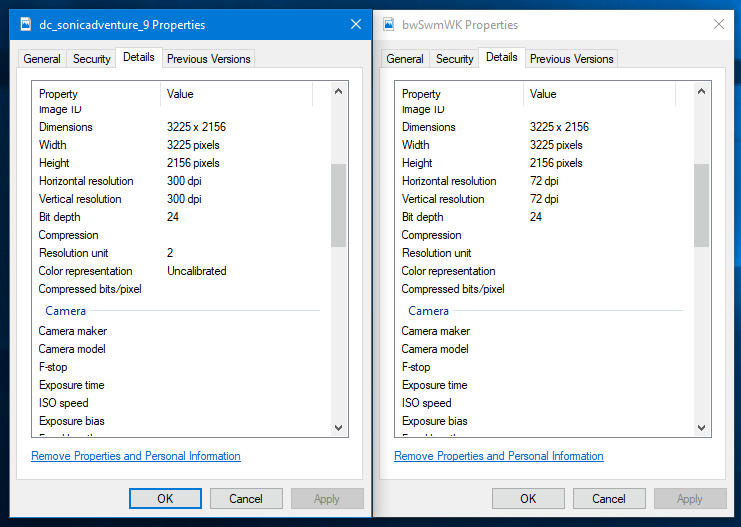Click Remove Properties link in left dialog
The image size is (741, 527).
(136, 456)
